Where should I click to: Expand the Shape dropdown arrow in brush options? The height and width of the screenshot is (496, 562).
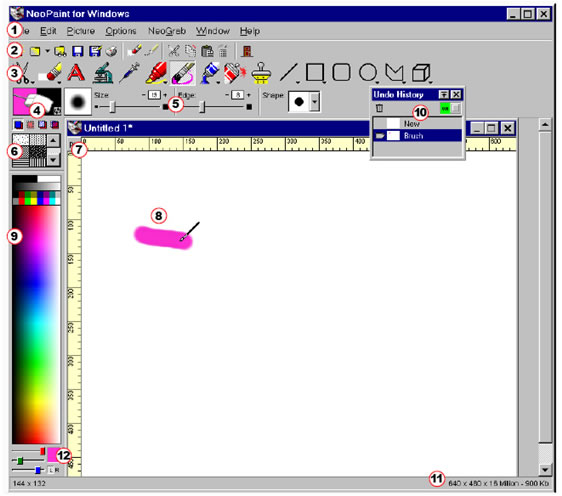(314, 102)
